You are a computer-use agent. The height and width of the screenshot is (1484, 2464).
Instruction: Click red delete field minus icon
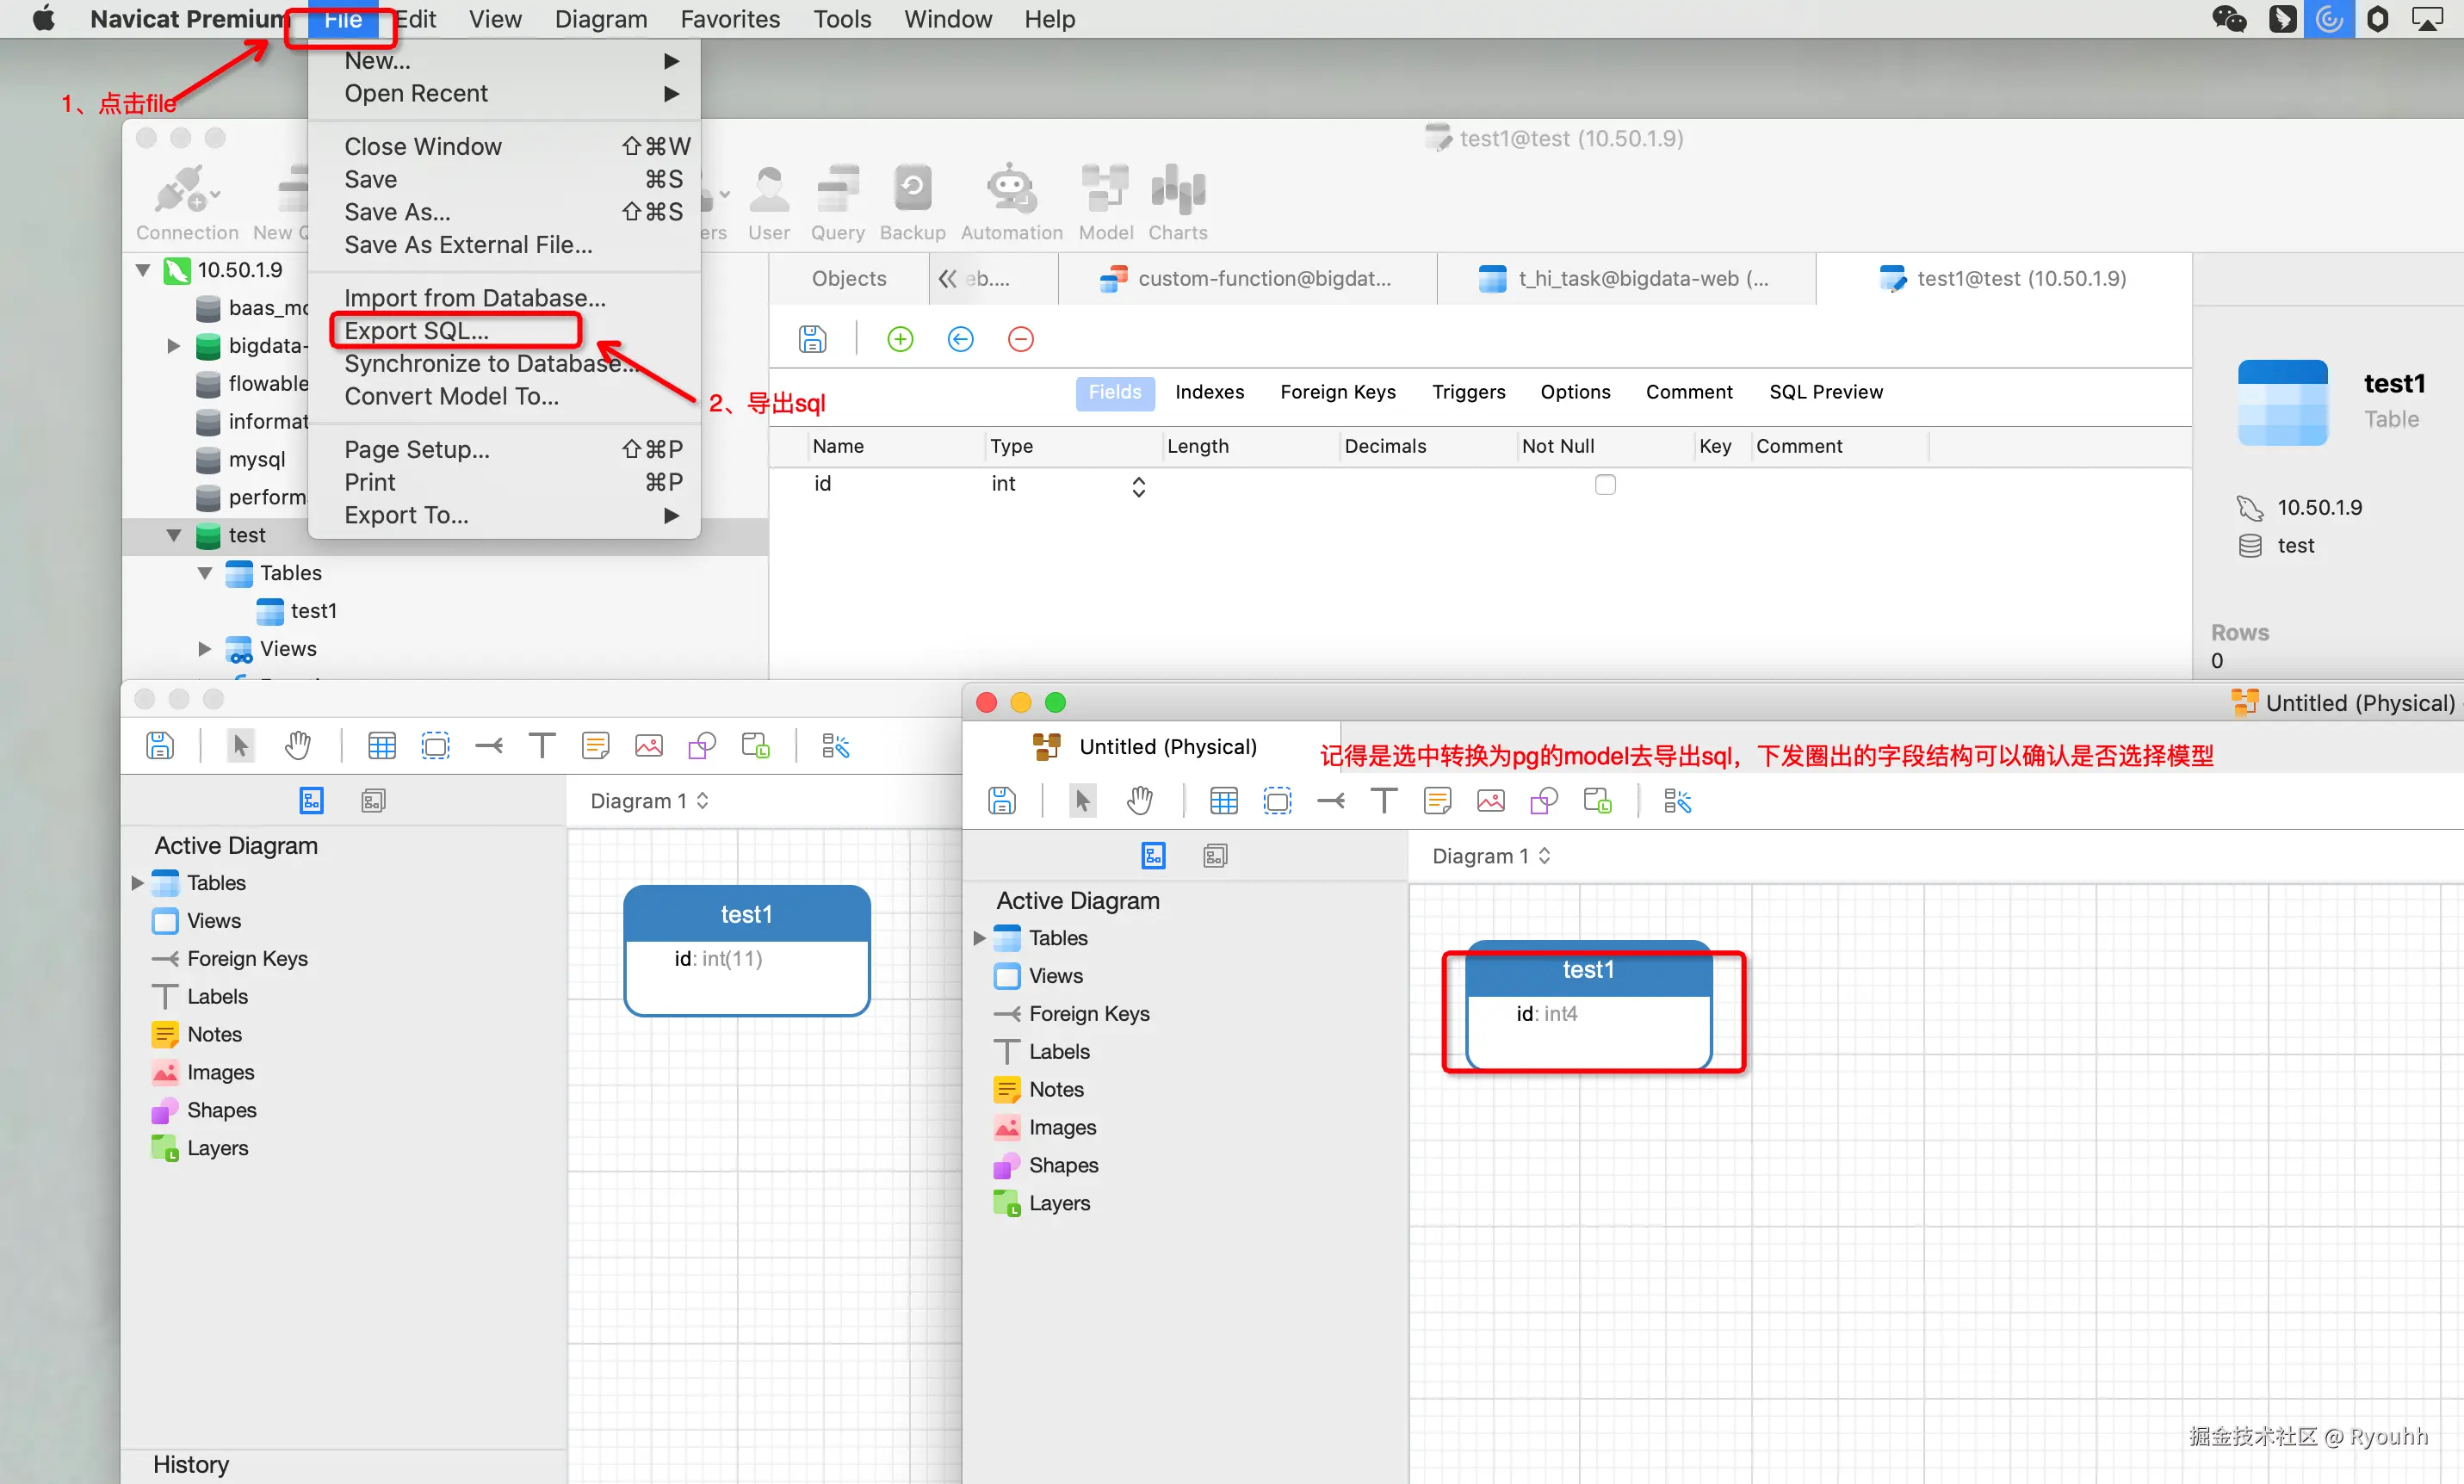tap(1020, 339)
